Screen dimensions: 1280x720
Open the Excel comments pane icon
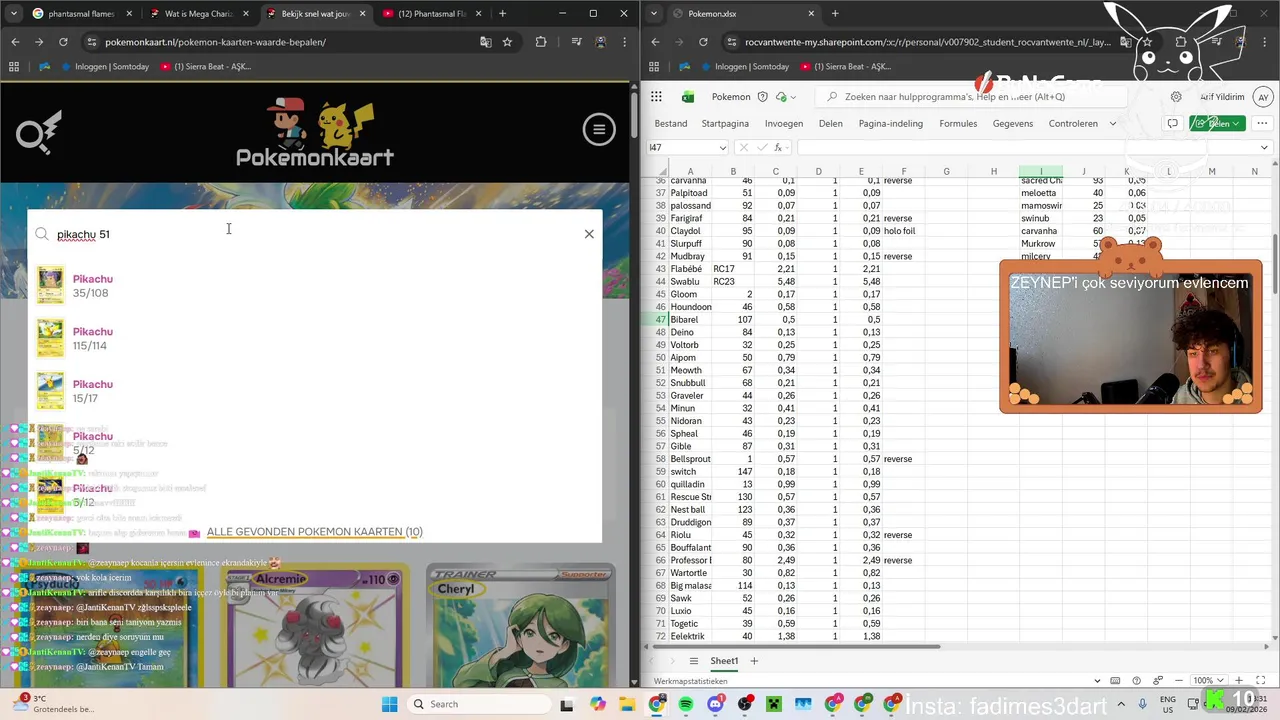coord(1173,124)
